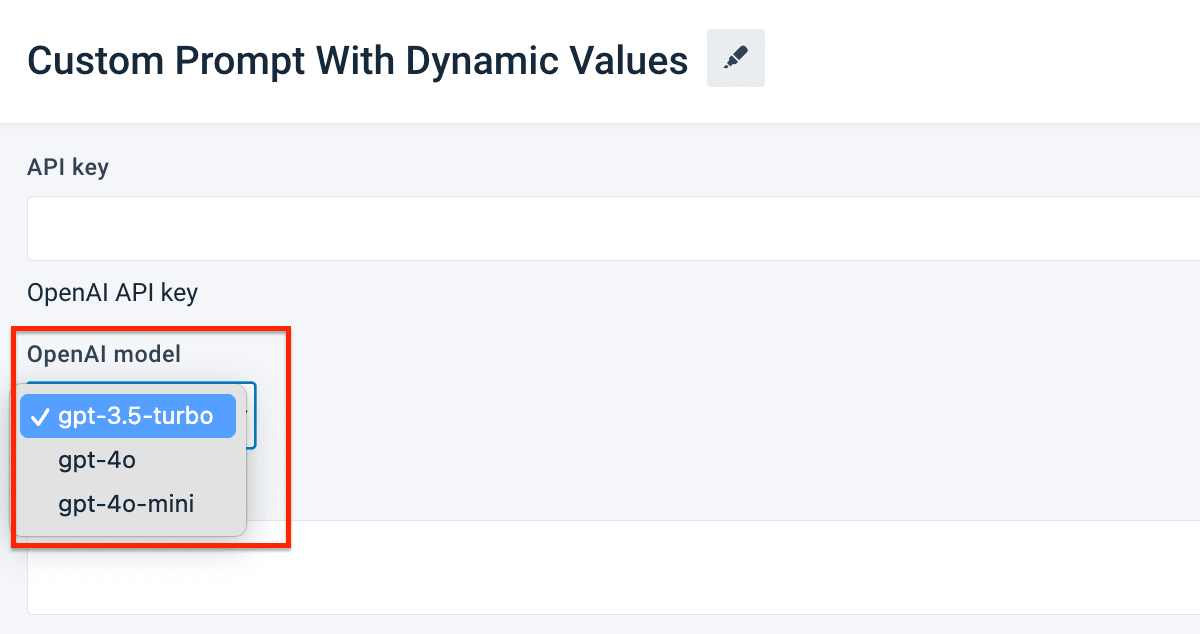The image size is (1200, 634).
Task: Click the "OpenAI API key" helper text
Action: pos(112,293)
